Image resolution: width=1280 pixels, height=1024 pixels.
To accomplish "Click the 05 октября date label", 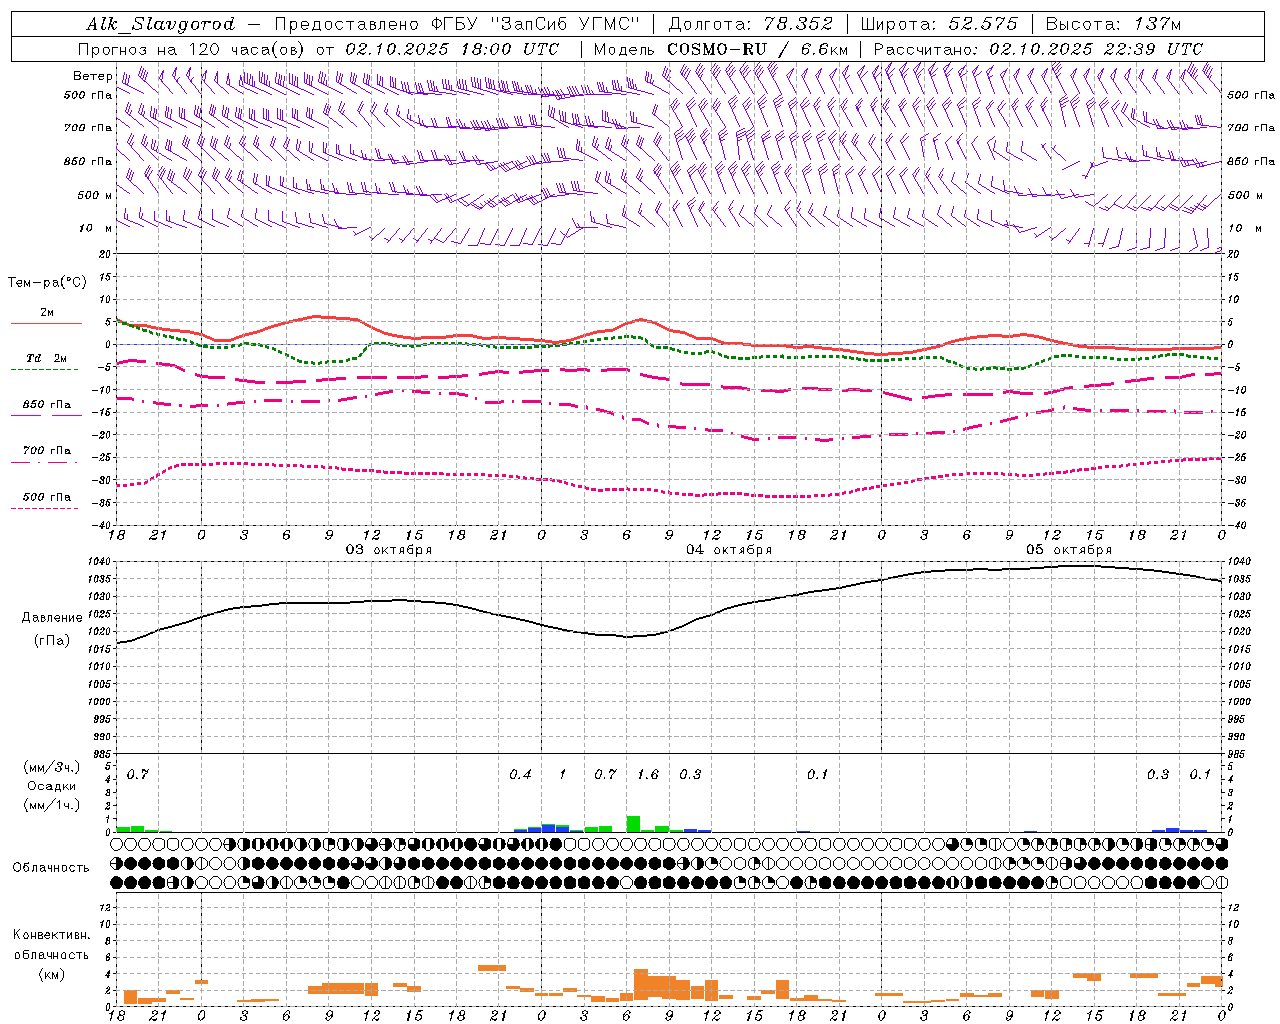I will tap(1069, 549).
